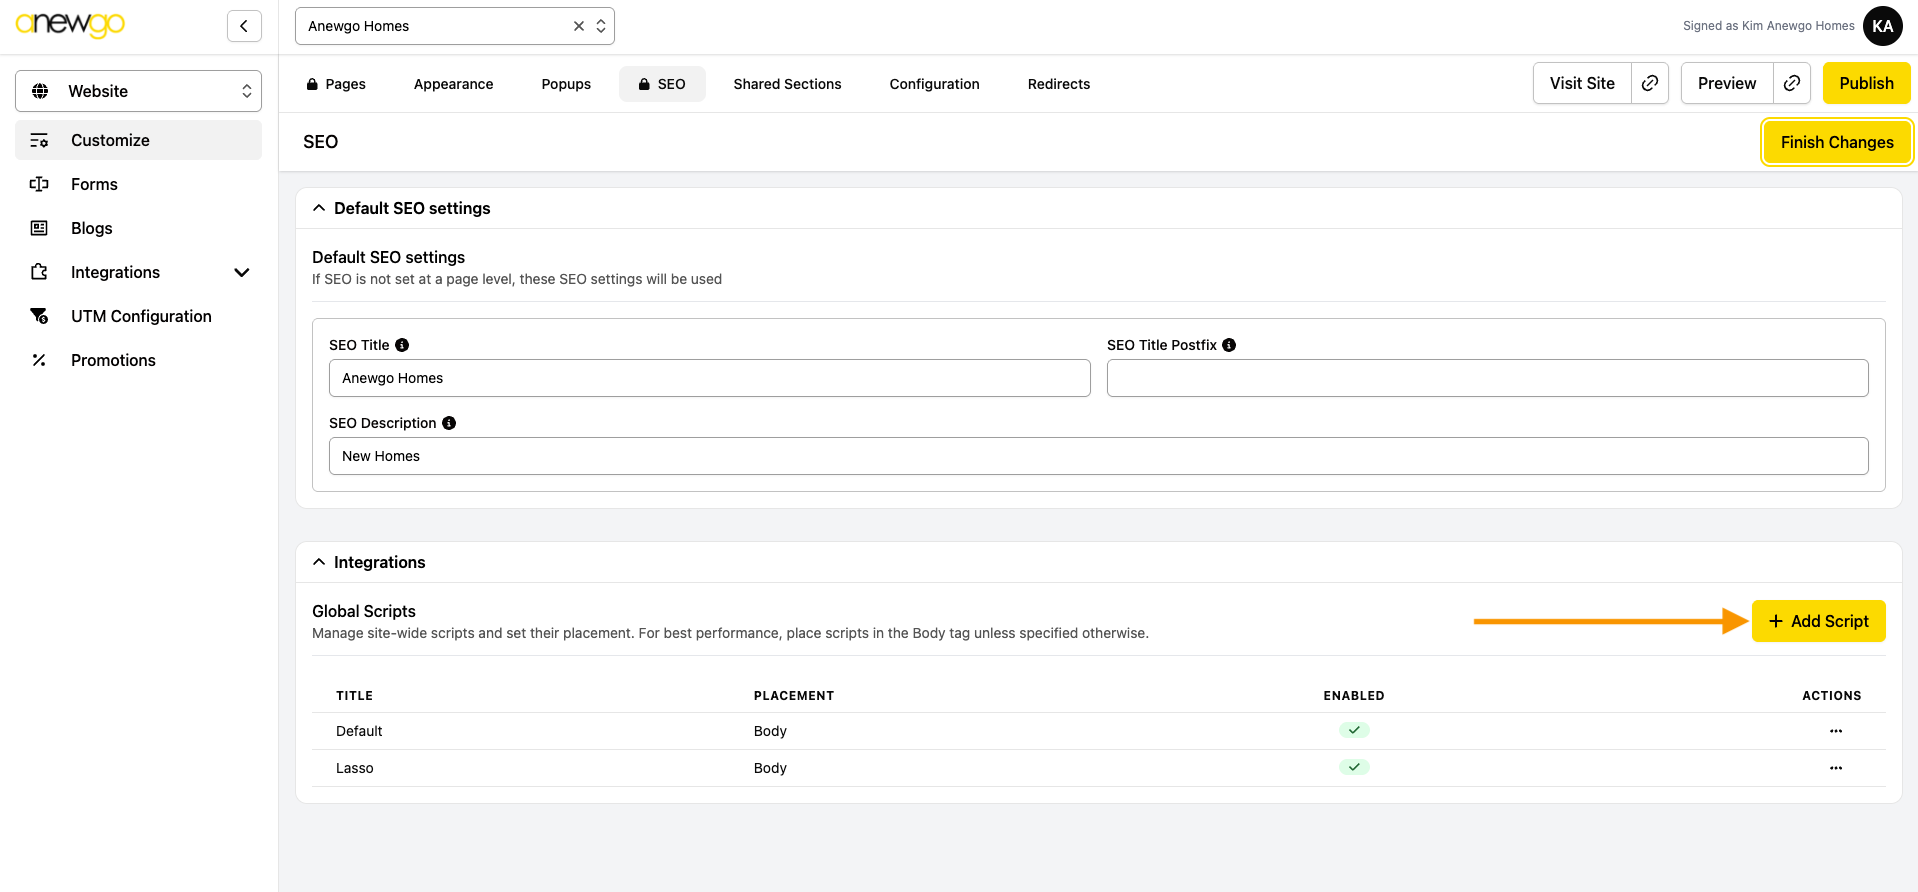Open actions menu for Lasso script
Viewport: 1918px width, 892px height.
(1835, 768)
